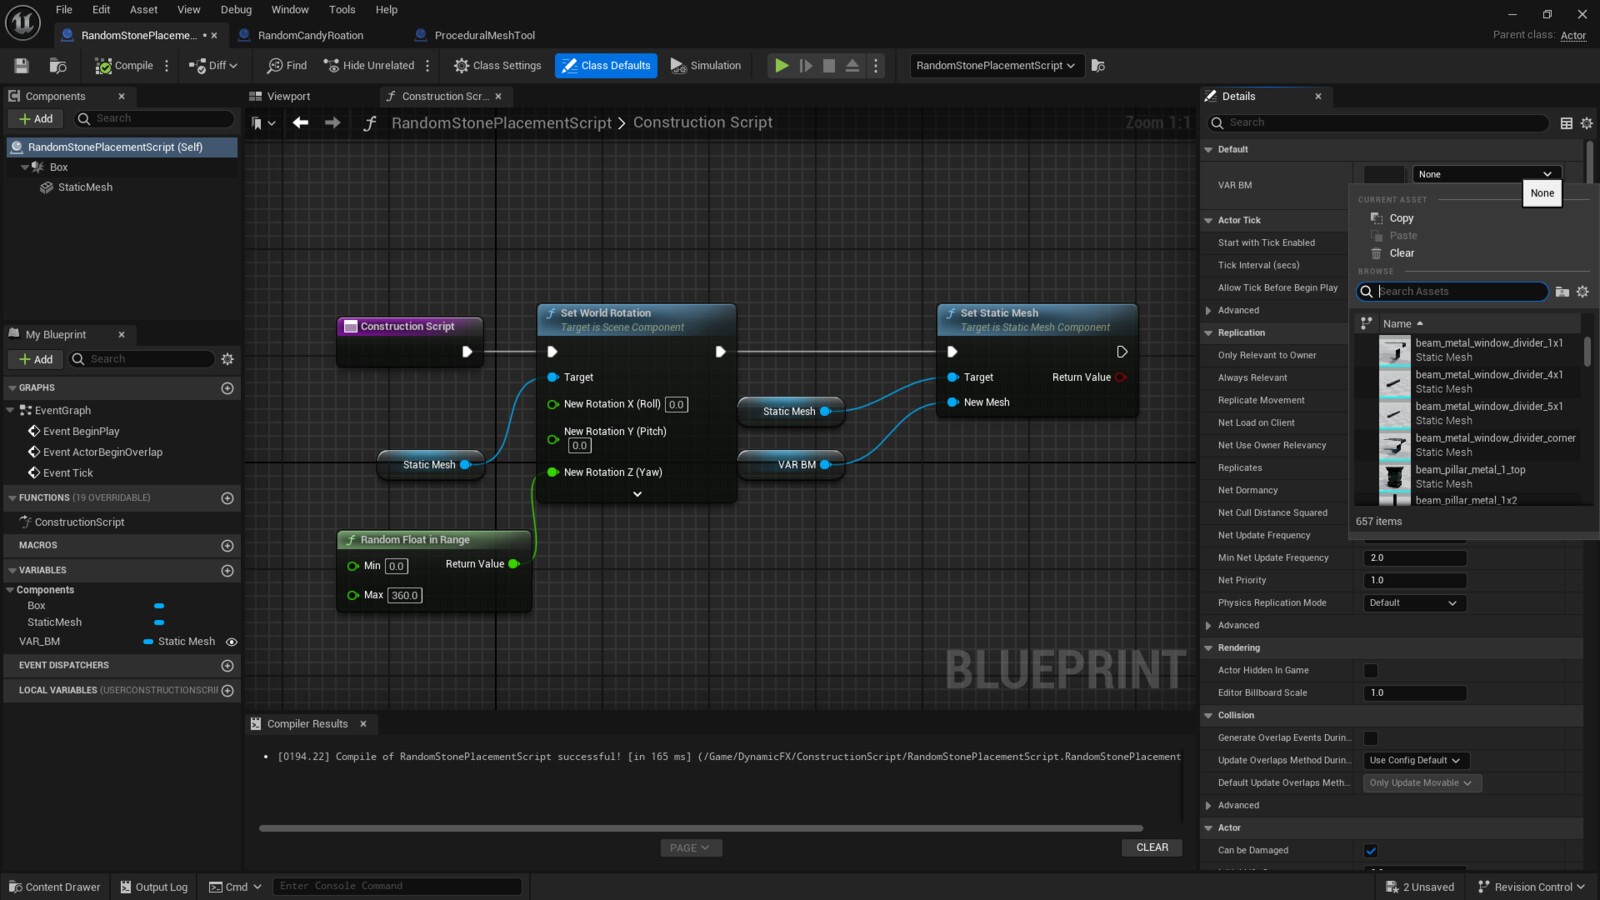Open debug object RandomStonePlacementScript dropdown
Image resolution: width=1600 pixels, height=900 pixels.
(996, 66)
